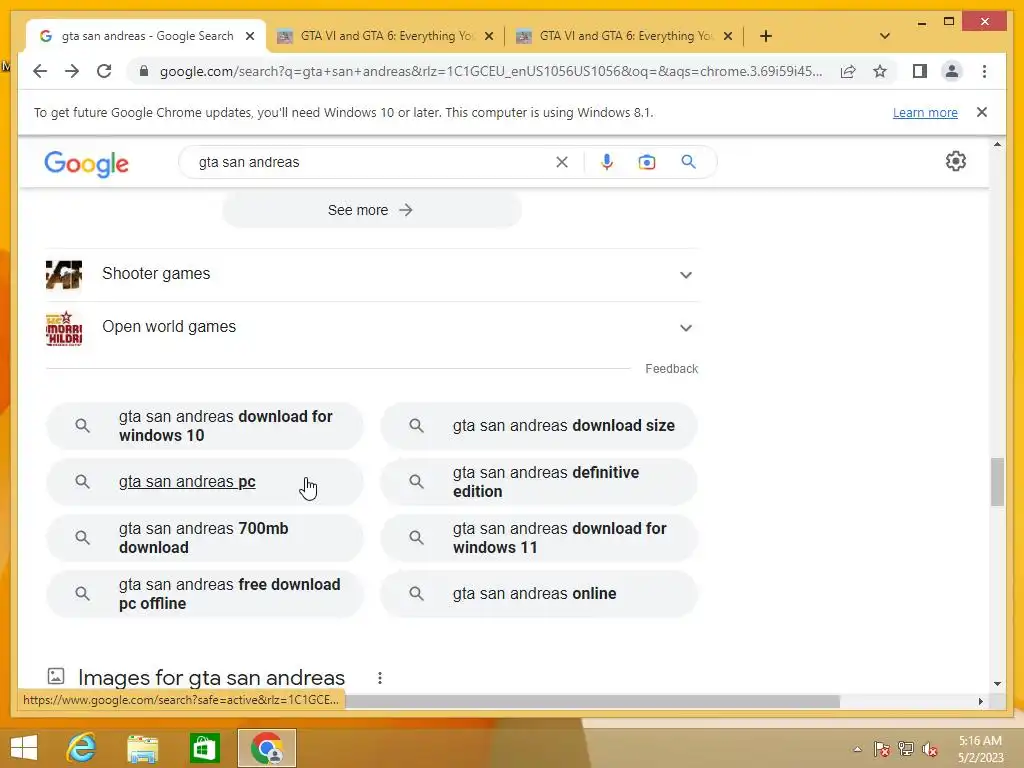
Task: Open Chrome profile avatar menu
Action: [952, 71]
